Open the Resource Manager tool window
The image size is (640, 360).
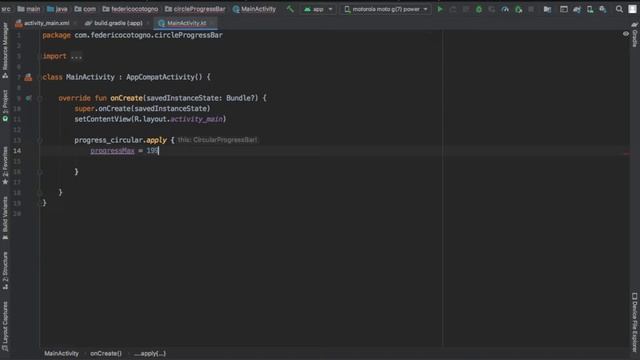point(5,51)
